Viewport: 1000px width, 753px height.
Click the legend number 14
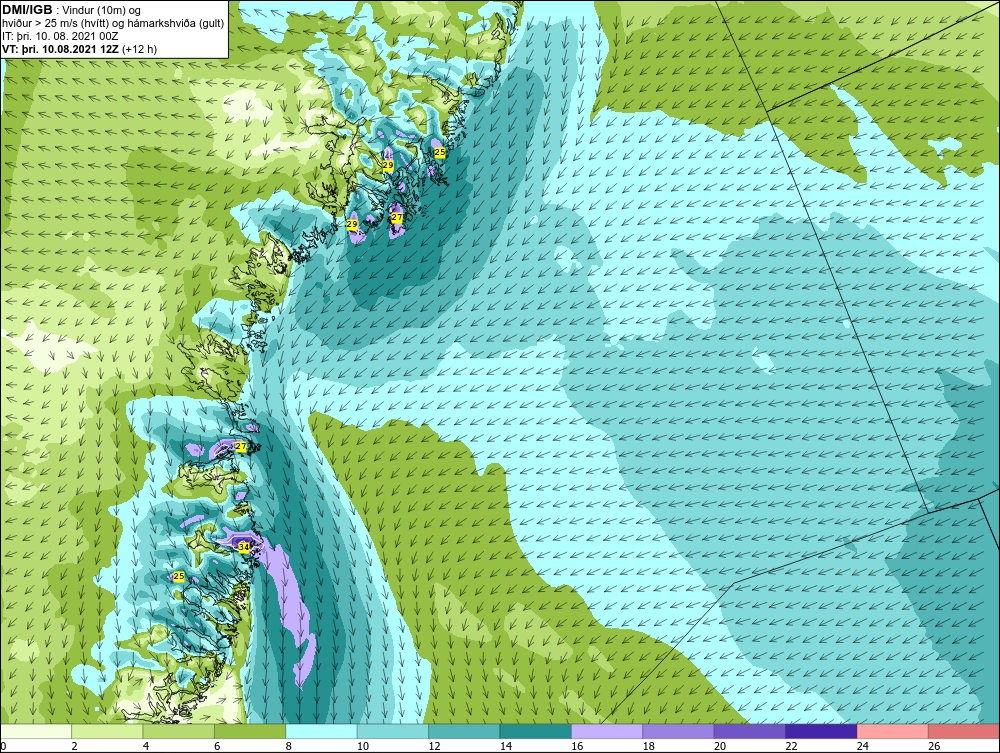coord(506,746)
